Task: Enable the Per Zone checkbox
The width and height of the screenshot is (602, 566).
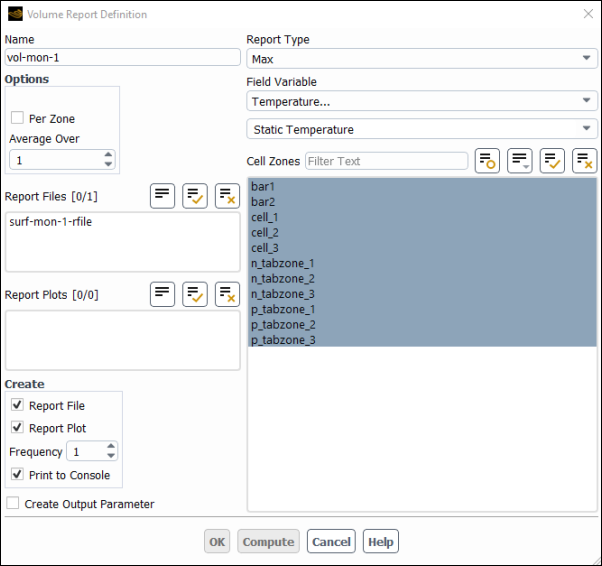Action: [x=18, y=118]
